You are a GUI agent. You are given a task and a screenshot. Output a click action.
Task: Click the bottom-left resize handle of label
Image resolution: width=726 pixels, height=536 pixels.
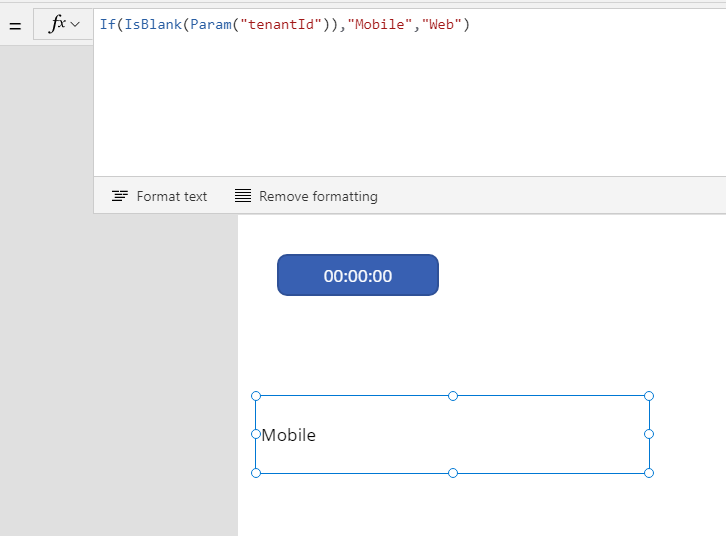pyautogui.click(x=256, y=472)
